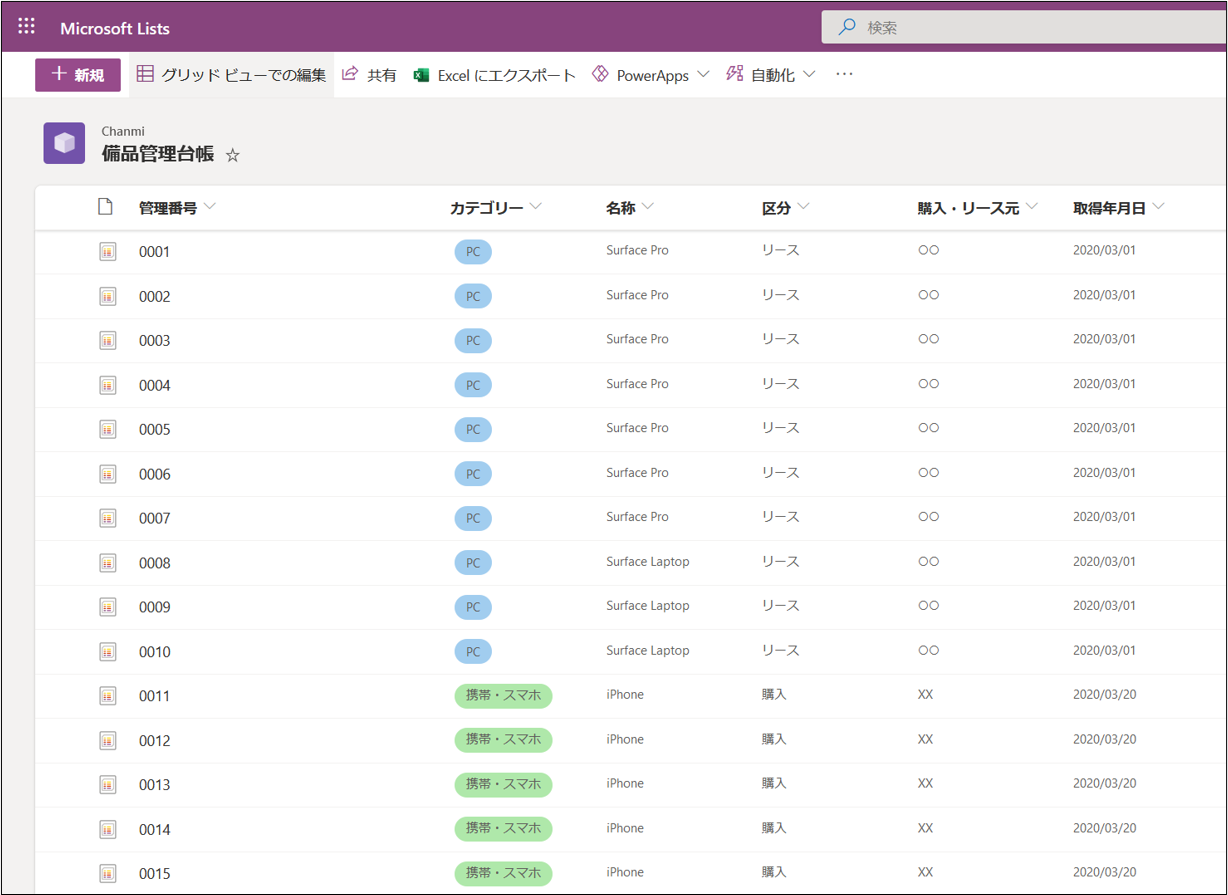Screen dimensions: 1228x895
Task: Click the 新規 button
Action: 78,75
